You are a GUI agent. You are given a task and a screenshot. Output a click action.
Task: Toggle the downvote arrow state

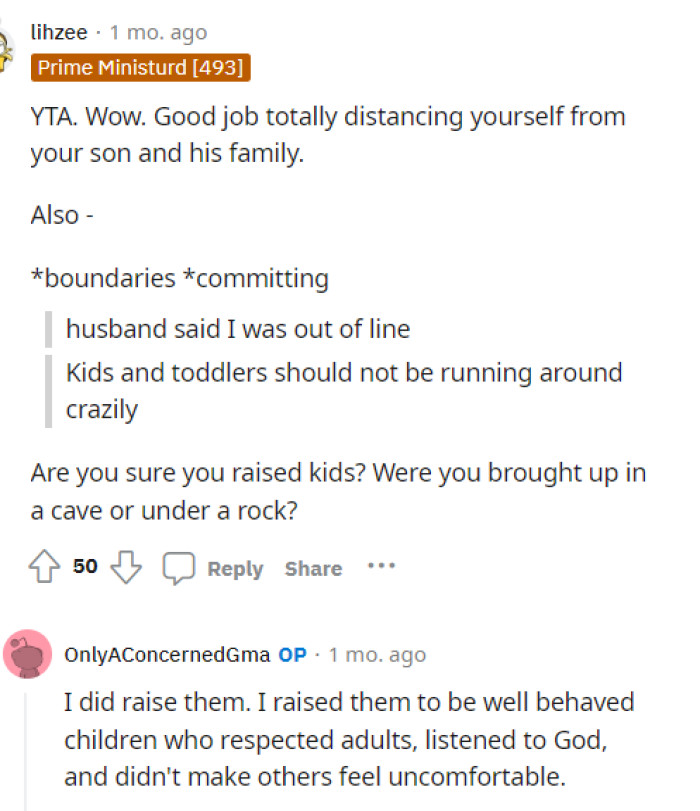[127, 566]
